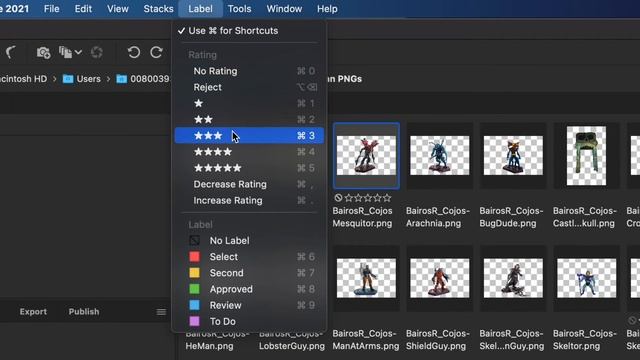Apply blue Review label
The image size is (640, 360).
click(x=249, y=305)
